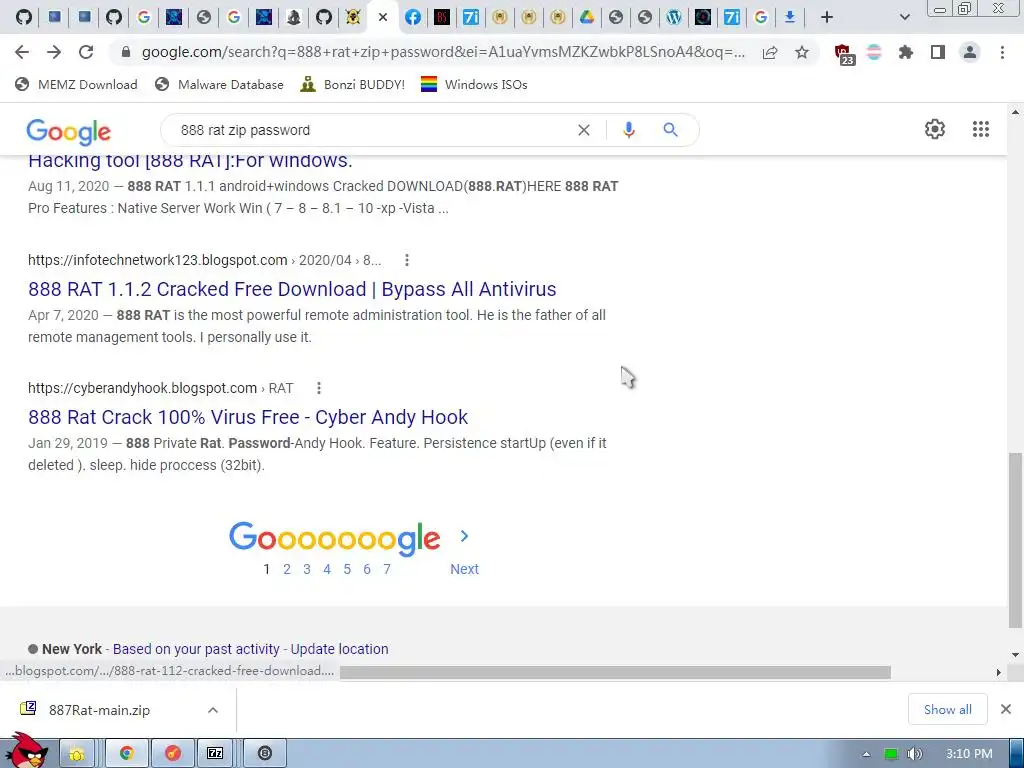Open Chrome from the taskbar
Image resolution: width=1024 pixels, height=768 pixels.
click(127, 753)
